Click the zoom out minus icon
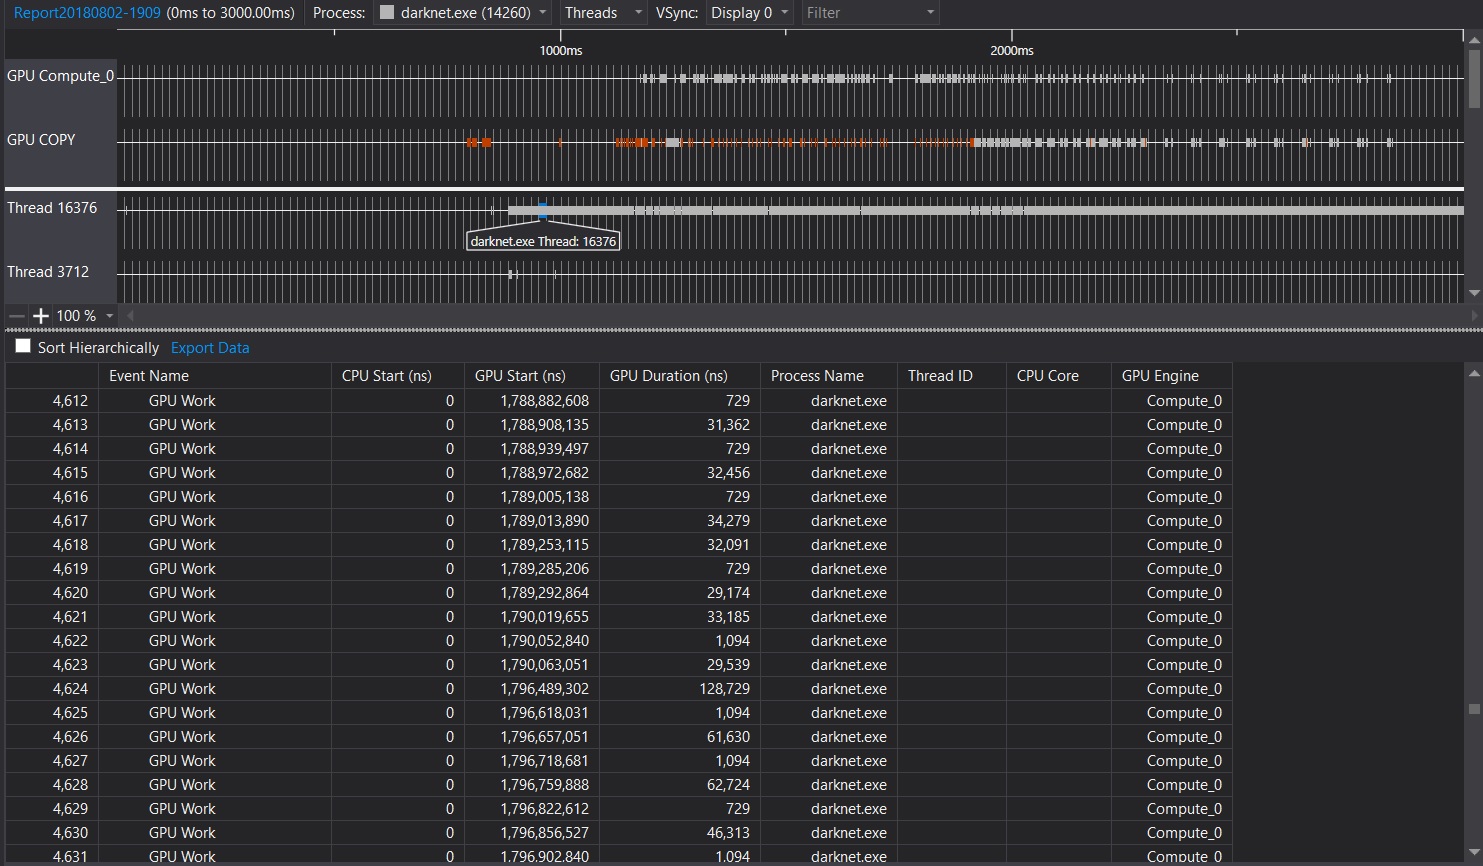This screenshot has width=1483, height=866. (x=16, y=315)
